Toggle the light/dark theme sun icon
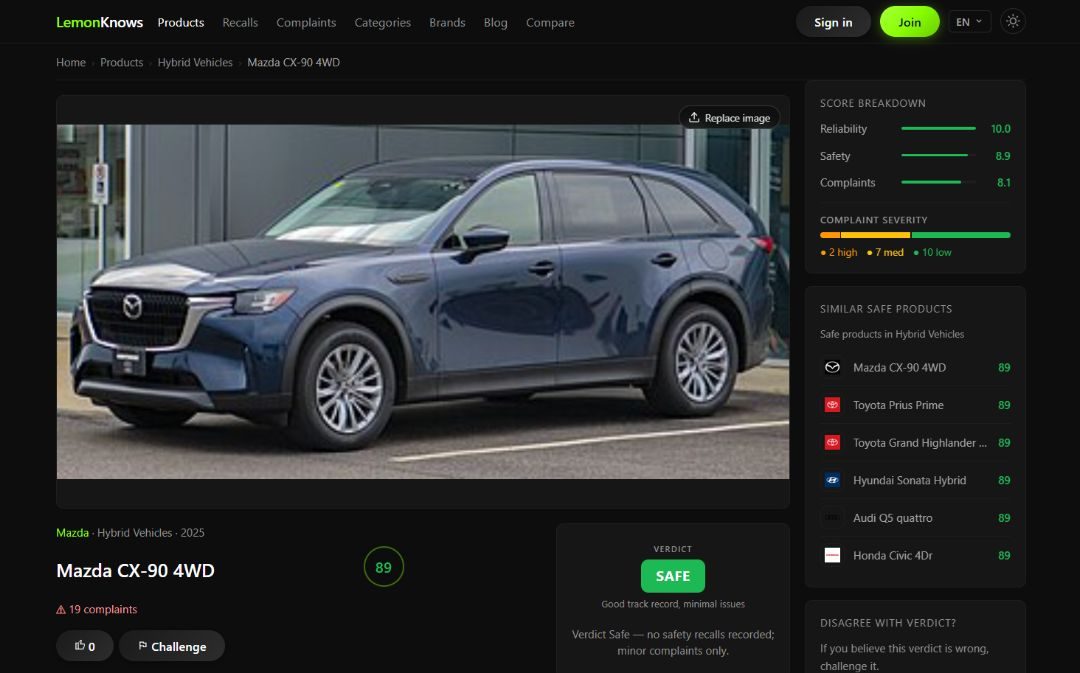 coord(1012,21)
